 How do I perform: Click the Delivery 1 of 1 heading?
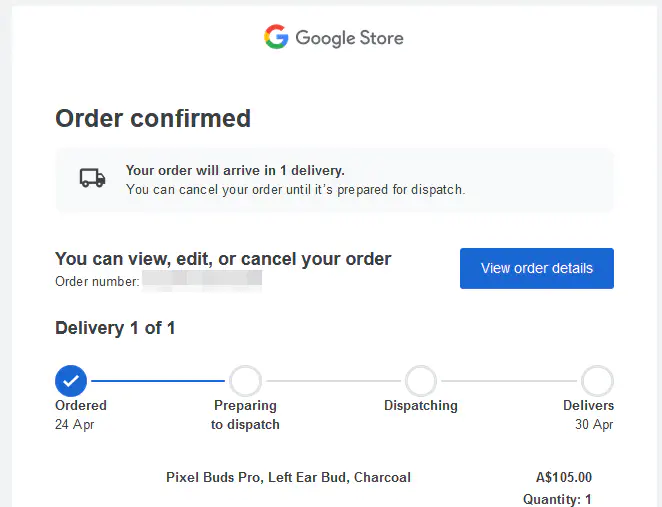point(115,328)
